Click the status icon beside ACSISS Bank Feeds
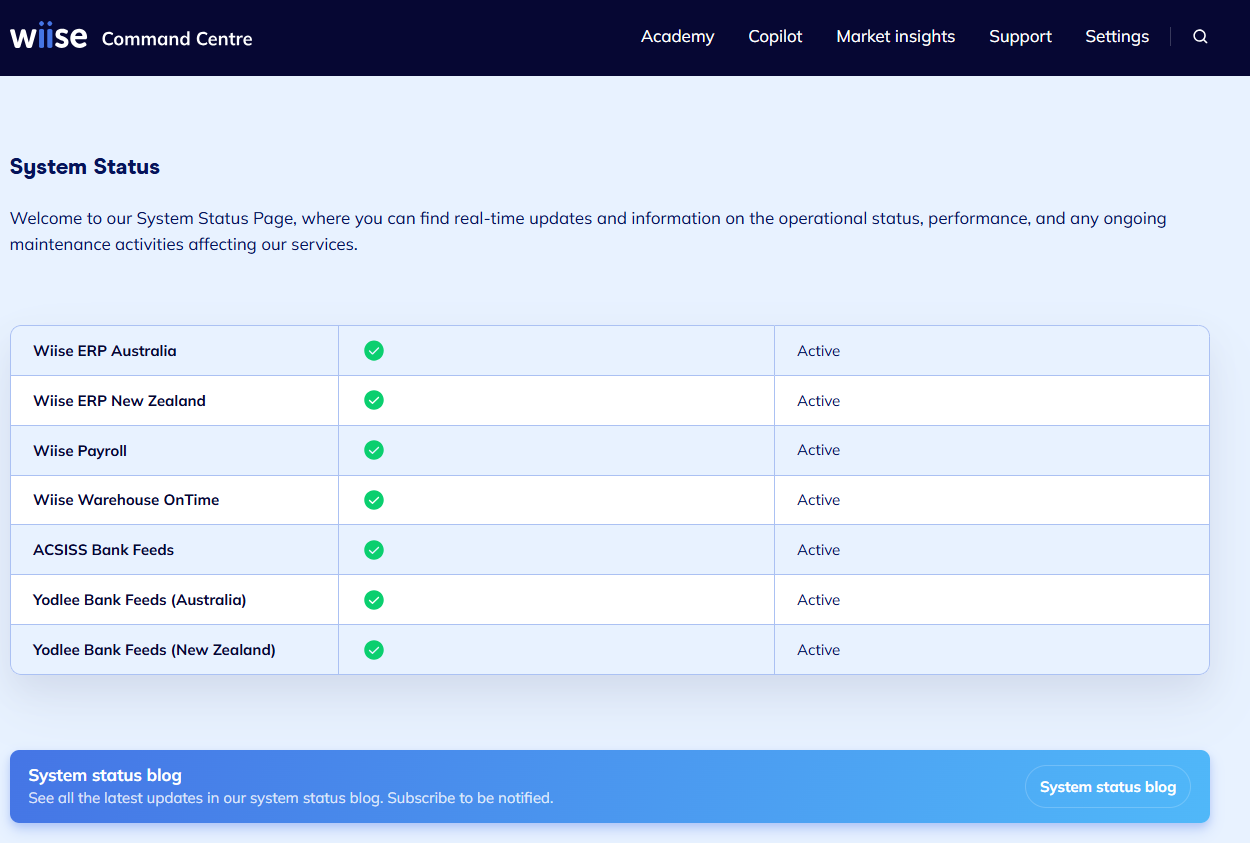The height and width of the screenshot is (843, 1250). (373, 550)
